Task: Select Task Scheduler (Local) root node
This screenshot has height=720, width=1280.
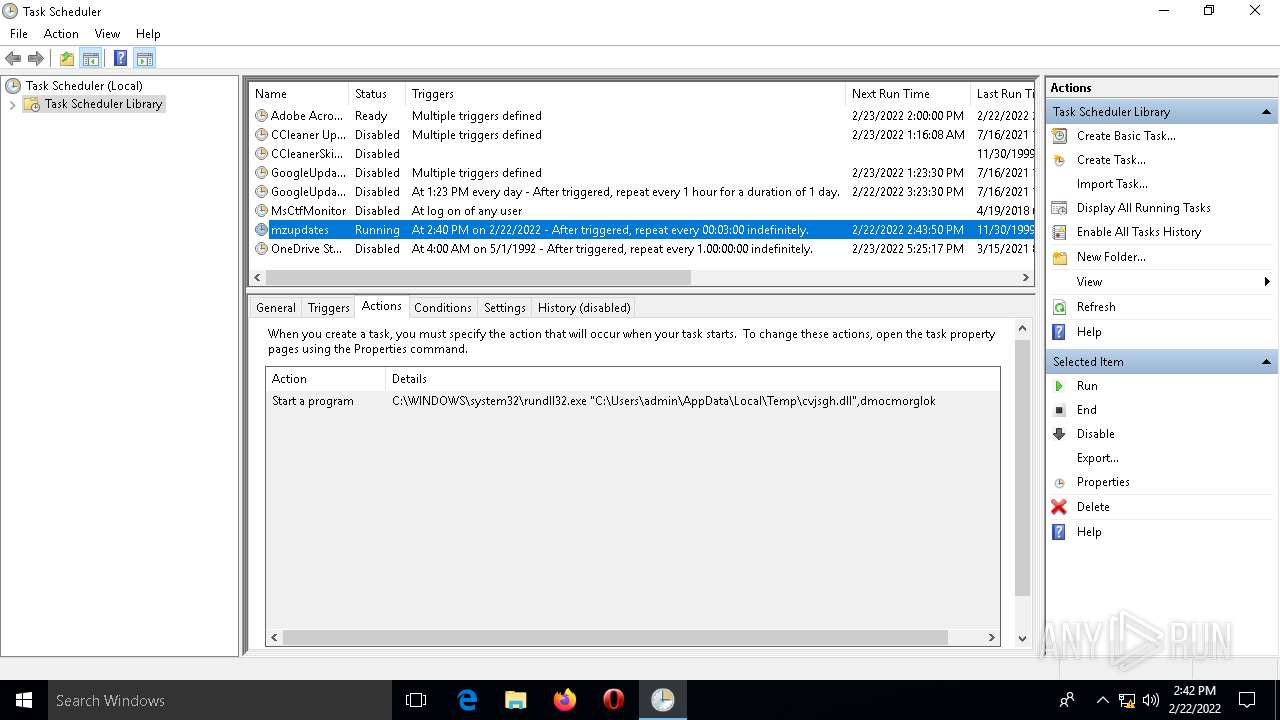Action: point(84,86)
